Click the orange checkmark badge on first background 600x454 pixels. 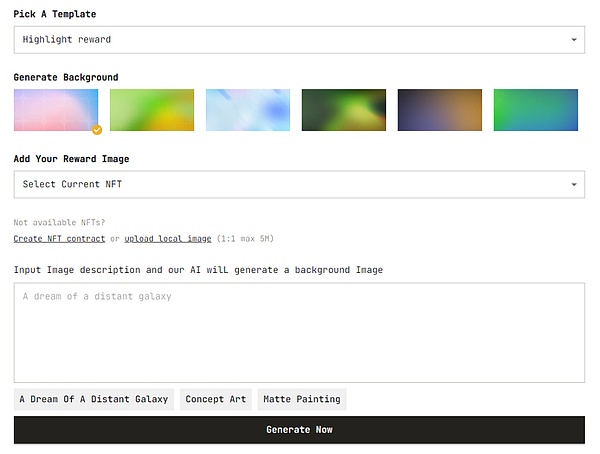[x=97, y=130]
